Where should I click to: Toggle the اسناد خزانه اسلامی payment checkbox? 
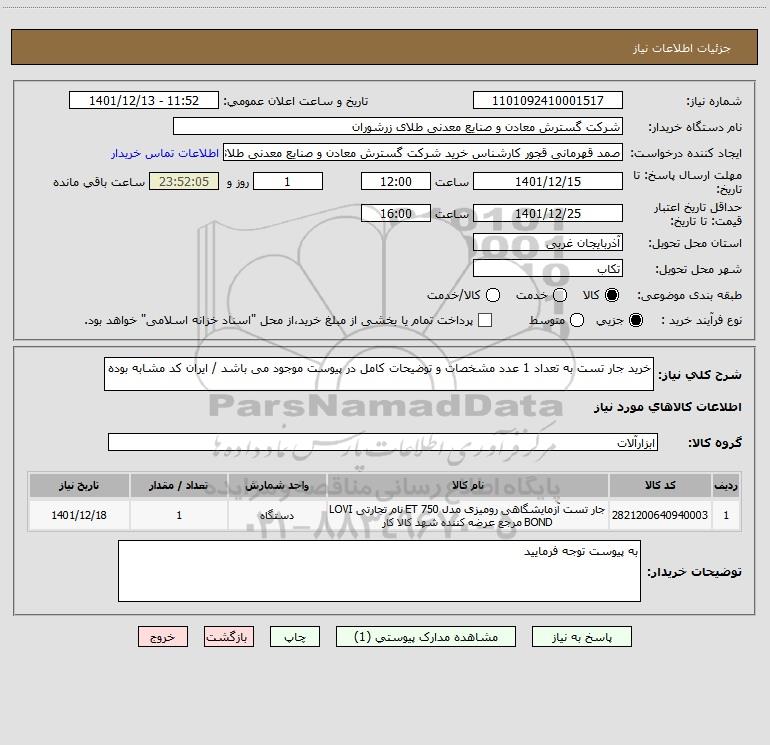point(485,320)
